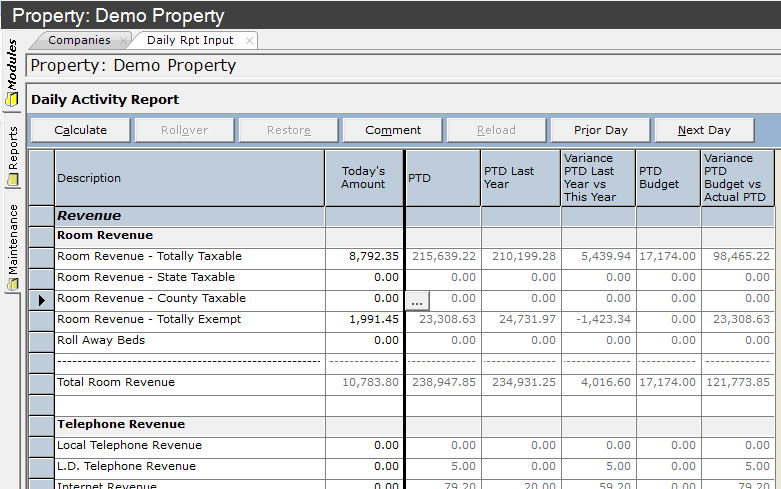Close the Companies tab
781x489 pixels.
coord(123,41)
